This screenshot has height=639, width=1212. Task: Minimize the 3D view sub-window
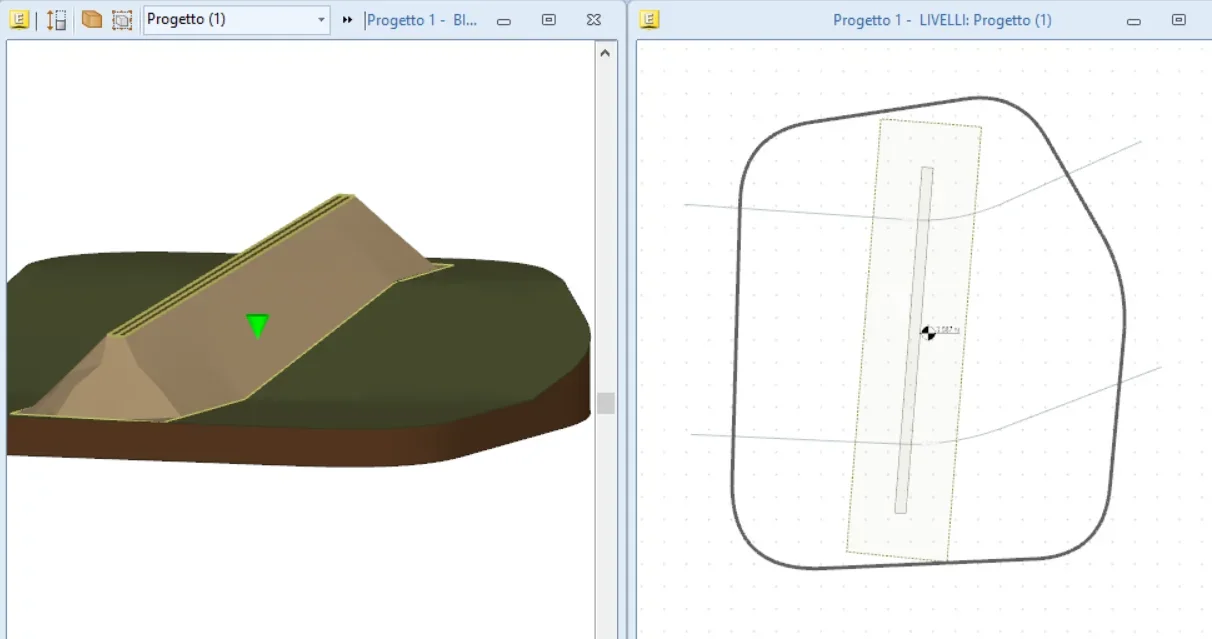click(x=504, y=20)
